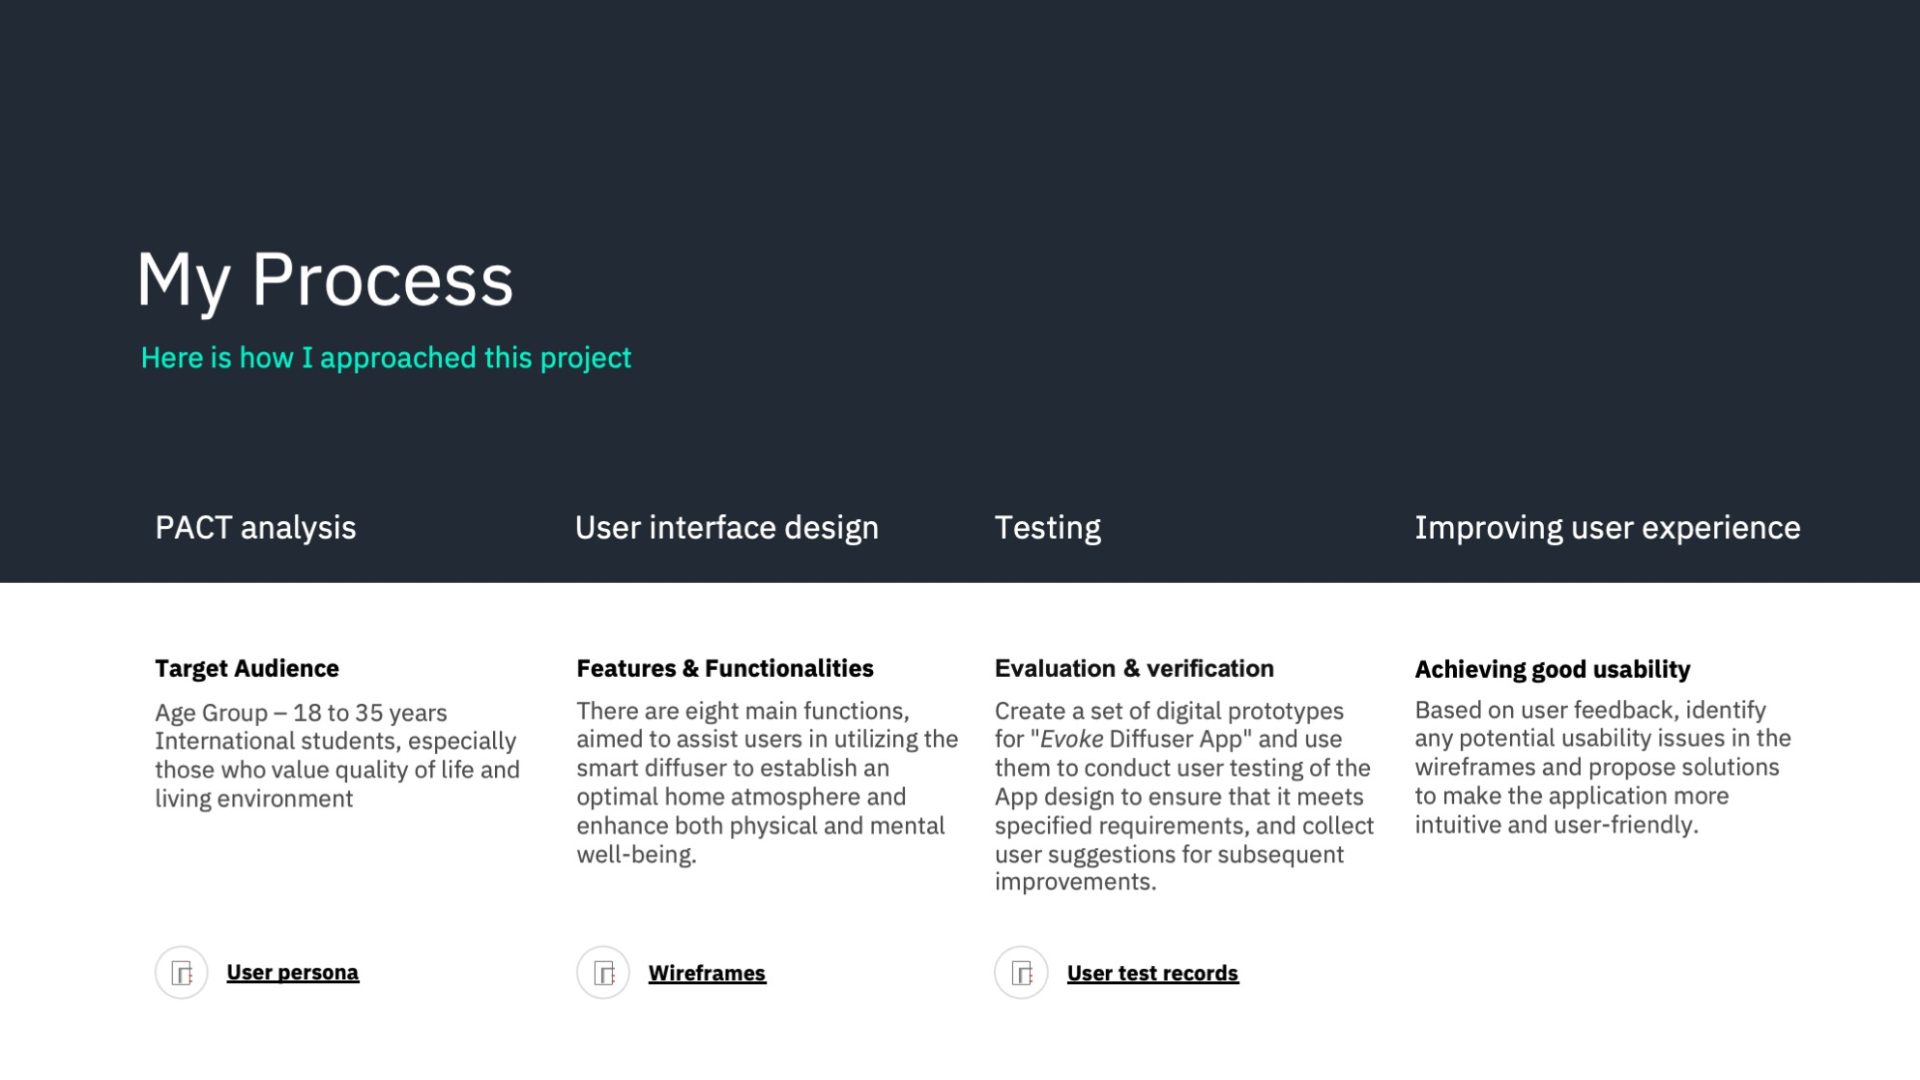Click the Features & Functionalities subheading
Viewport: 1920px width, 1080px height.
(x=725, y=669)
